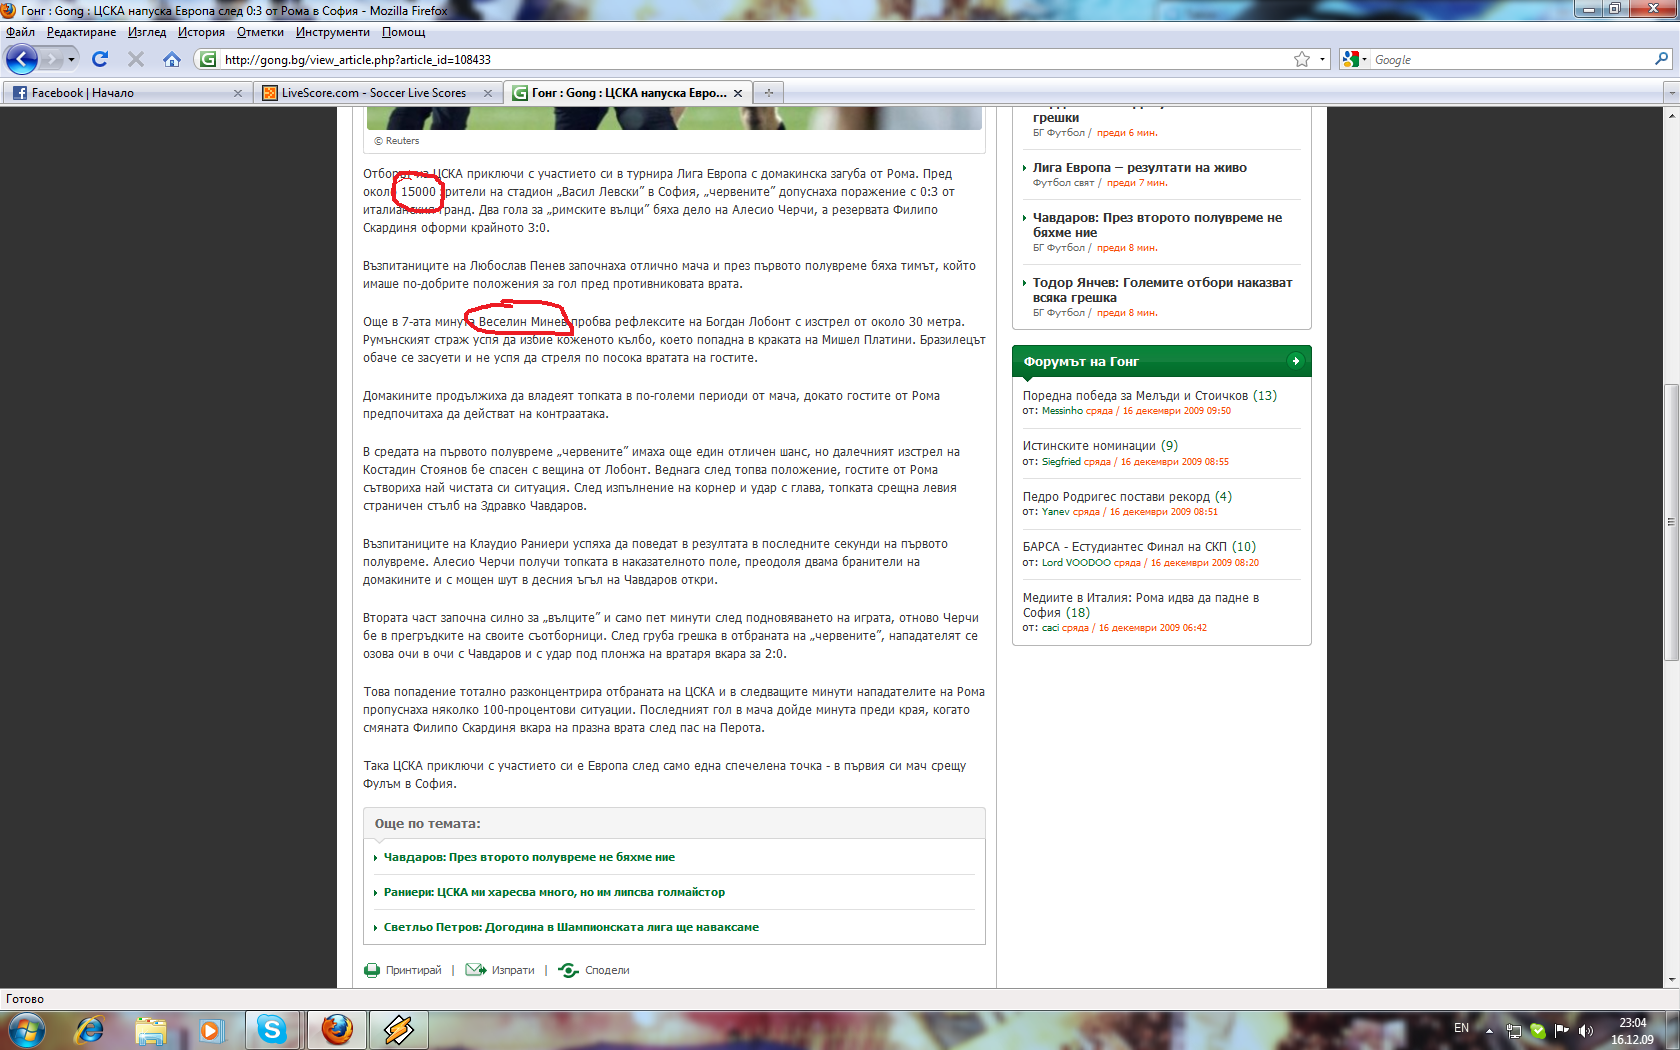Switch to the LiveScore.com tab
This screenshot has height=1050, width=1680.
coord(373,93)
